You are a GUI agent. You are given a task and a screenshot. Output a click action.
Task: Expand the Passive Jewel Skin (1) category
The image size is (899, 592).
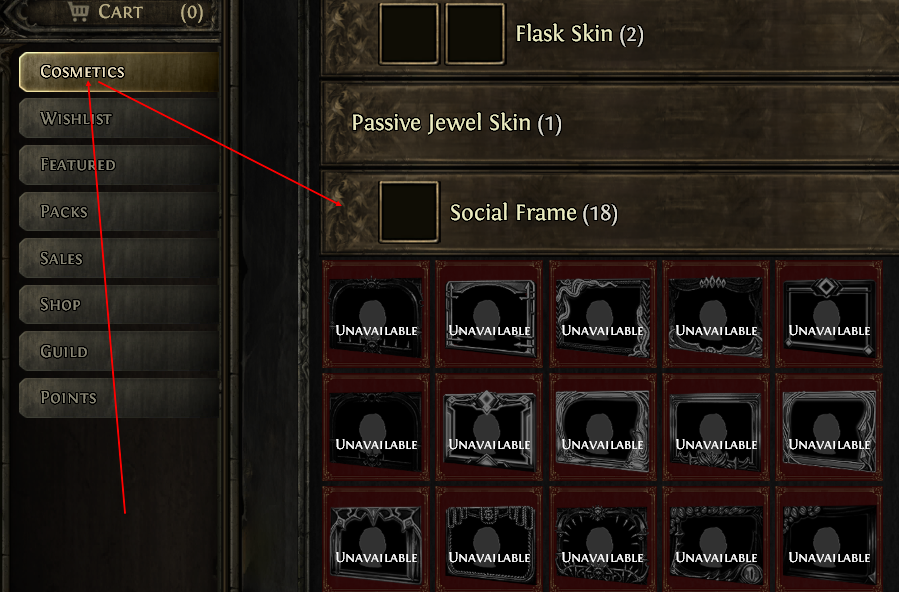click(610, 123)
